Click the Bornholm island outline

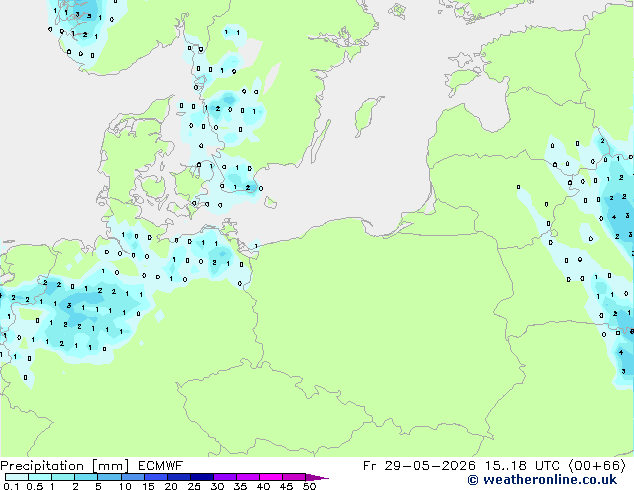[271, 202]
